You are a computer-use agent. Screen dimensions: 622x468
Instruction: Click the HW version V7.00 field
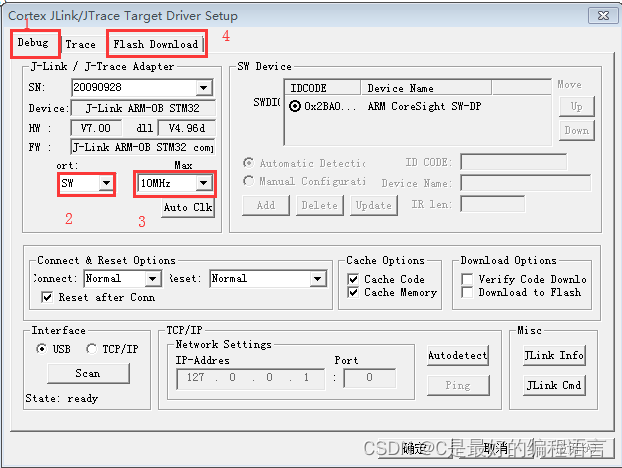[x=96, y=128]
